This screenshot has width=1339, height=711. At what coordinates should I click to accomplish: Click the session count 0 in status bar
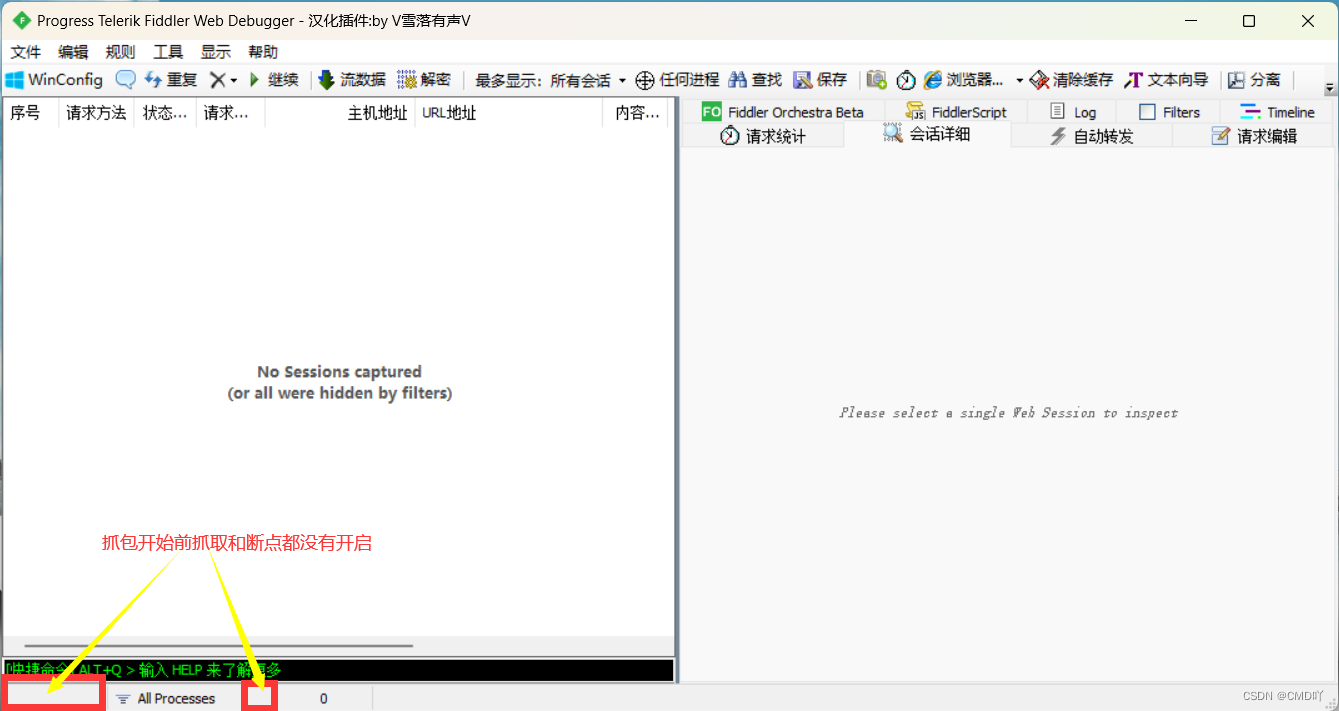coord(323,698)
